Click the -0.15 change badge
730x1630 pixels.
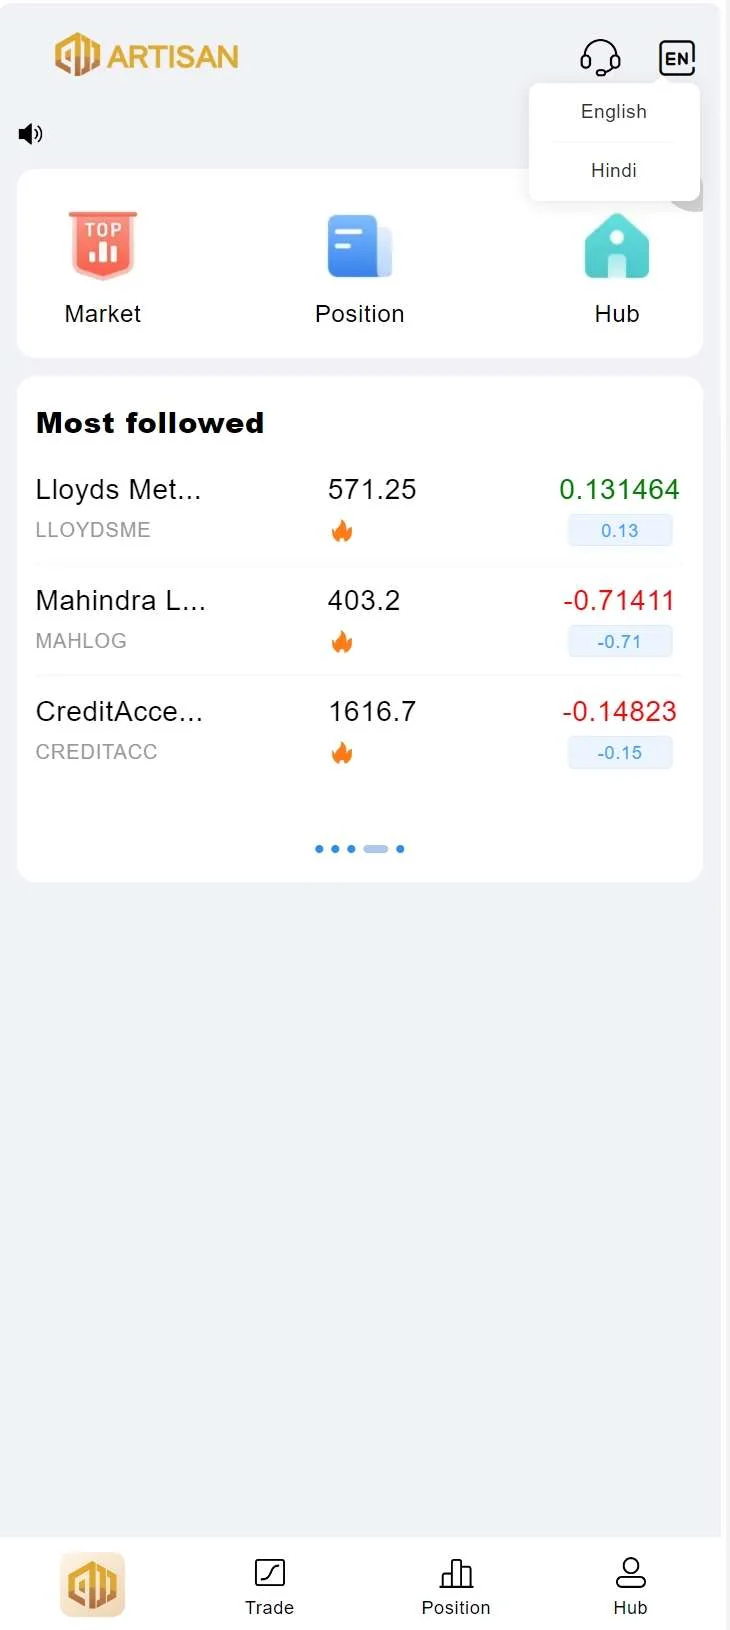pos(619,753)
